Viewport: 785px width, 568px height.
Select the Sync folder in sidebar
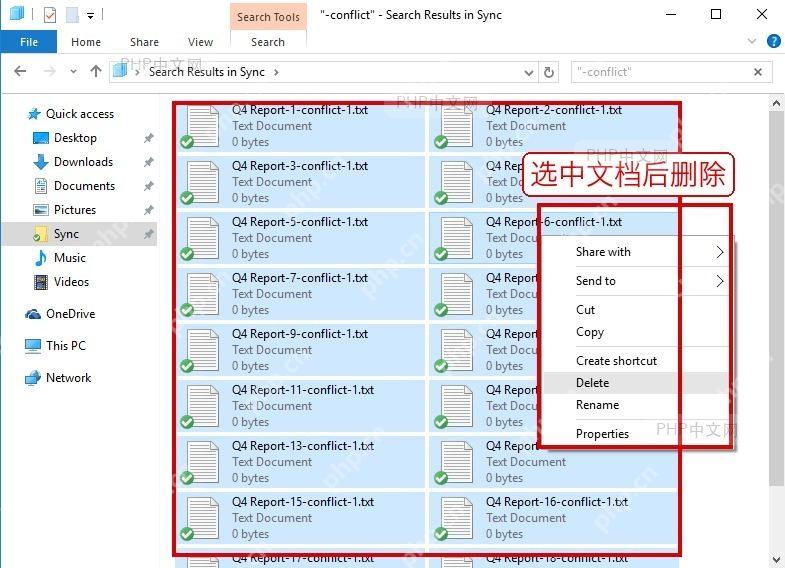click(79, 234)
